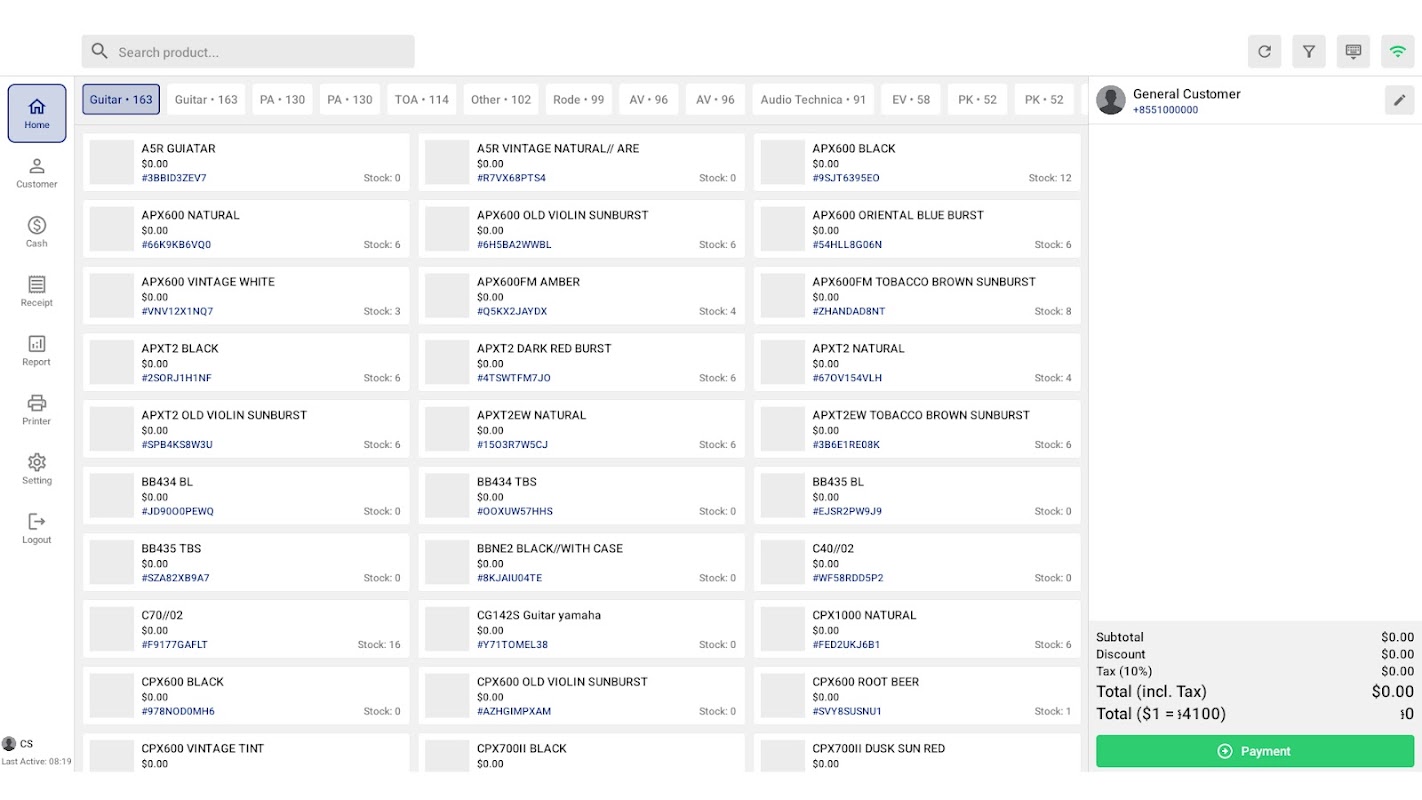Click the CPX700II DUSK SUN RED name
Viewport: 1422px width, 800px height.
tap(879, 748)
